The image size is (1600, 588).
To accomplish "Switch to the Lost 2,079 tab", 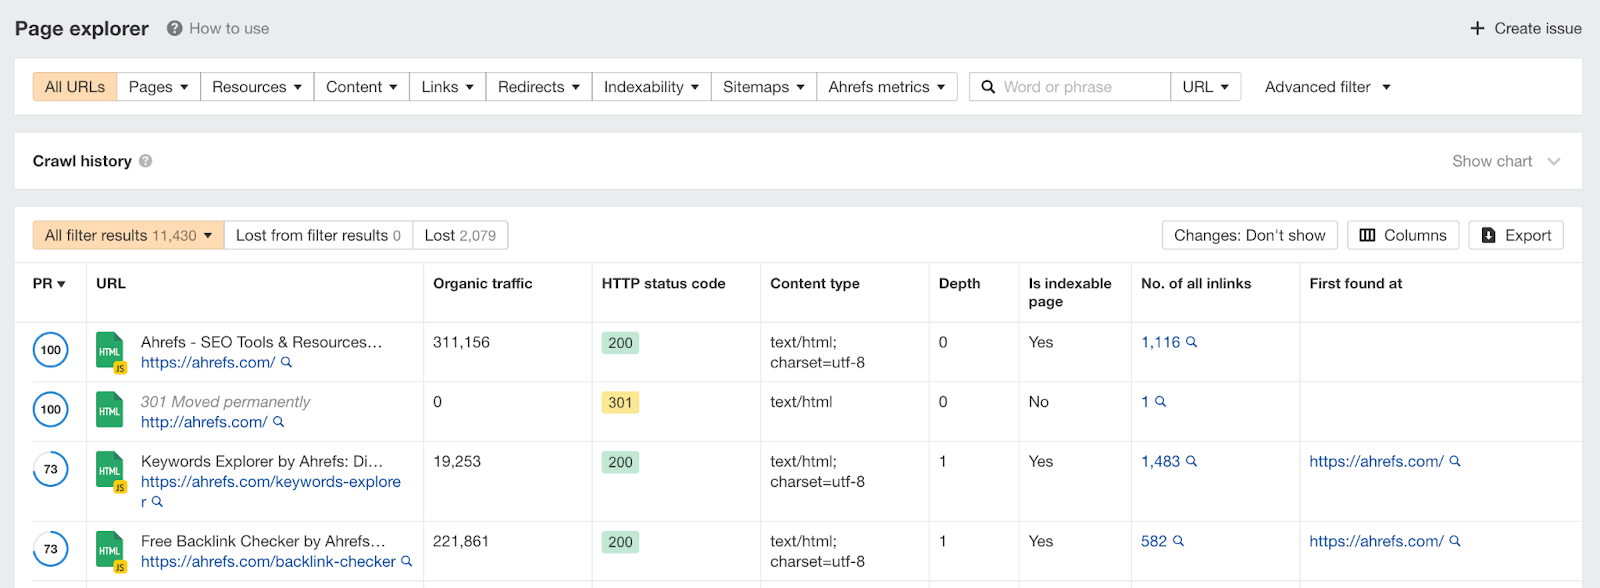I will pyautogui.click(x=460, y=235).
